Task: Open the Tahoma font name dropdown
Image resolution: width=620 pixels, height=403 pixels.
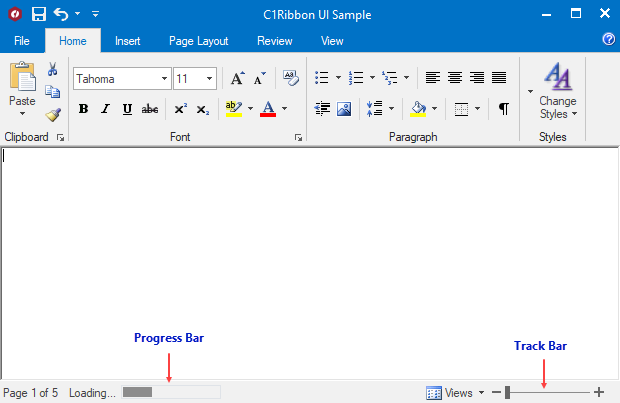Action: point(164,79)
